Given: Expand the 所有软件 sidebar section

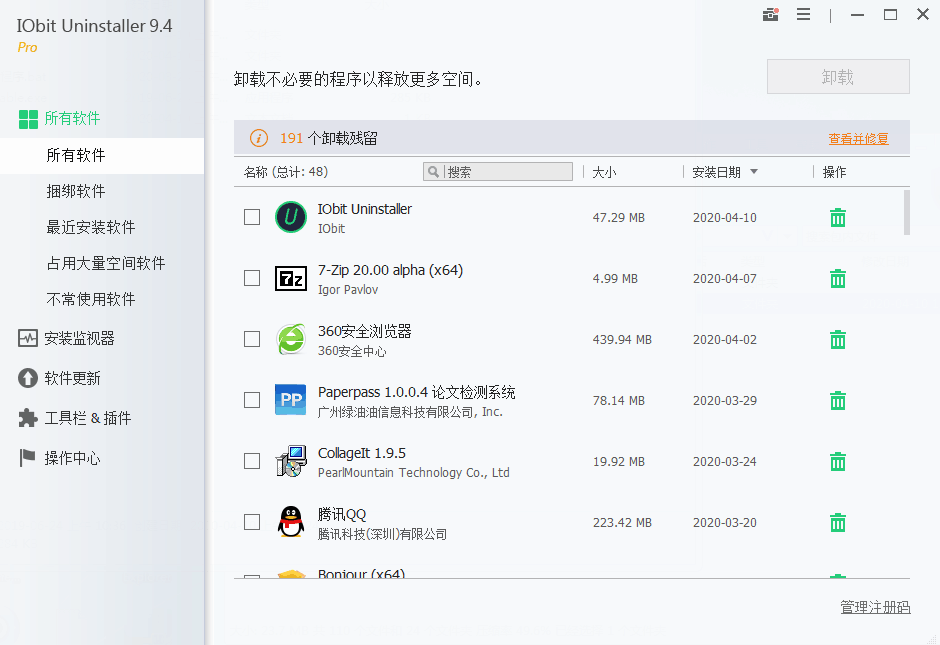Looking at the screenshot, I should [72, 118].
